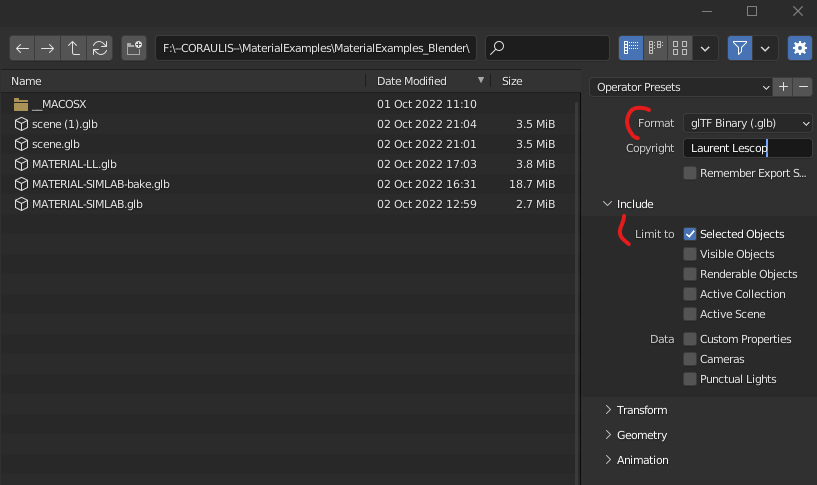Open the __MACOSX folder
817x485 pixels.
point(50,104)
